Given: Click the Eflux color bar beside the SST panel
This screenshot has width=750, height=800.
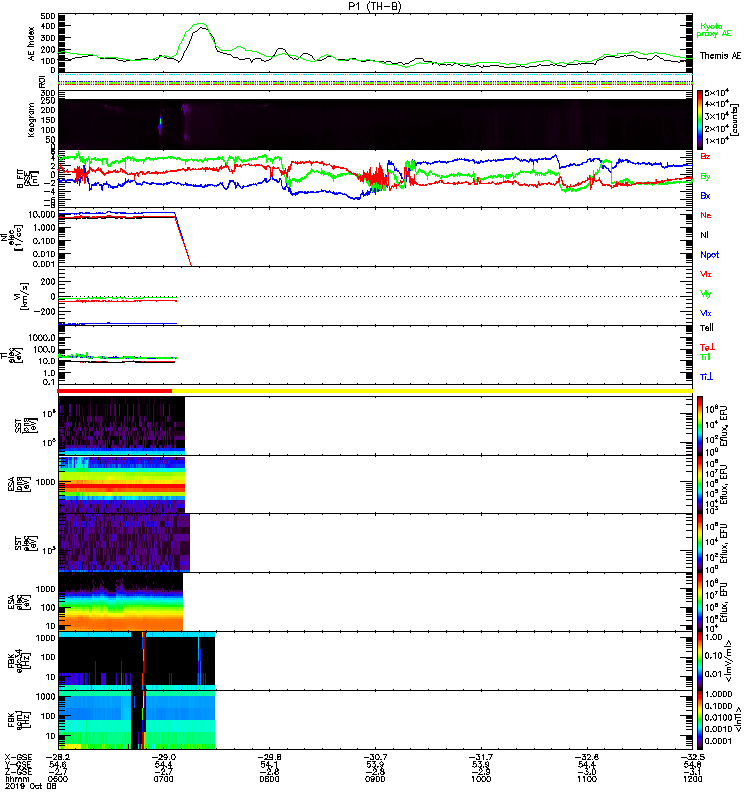Looking at the screenshot, I should click(x=701, y=425).
